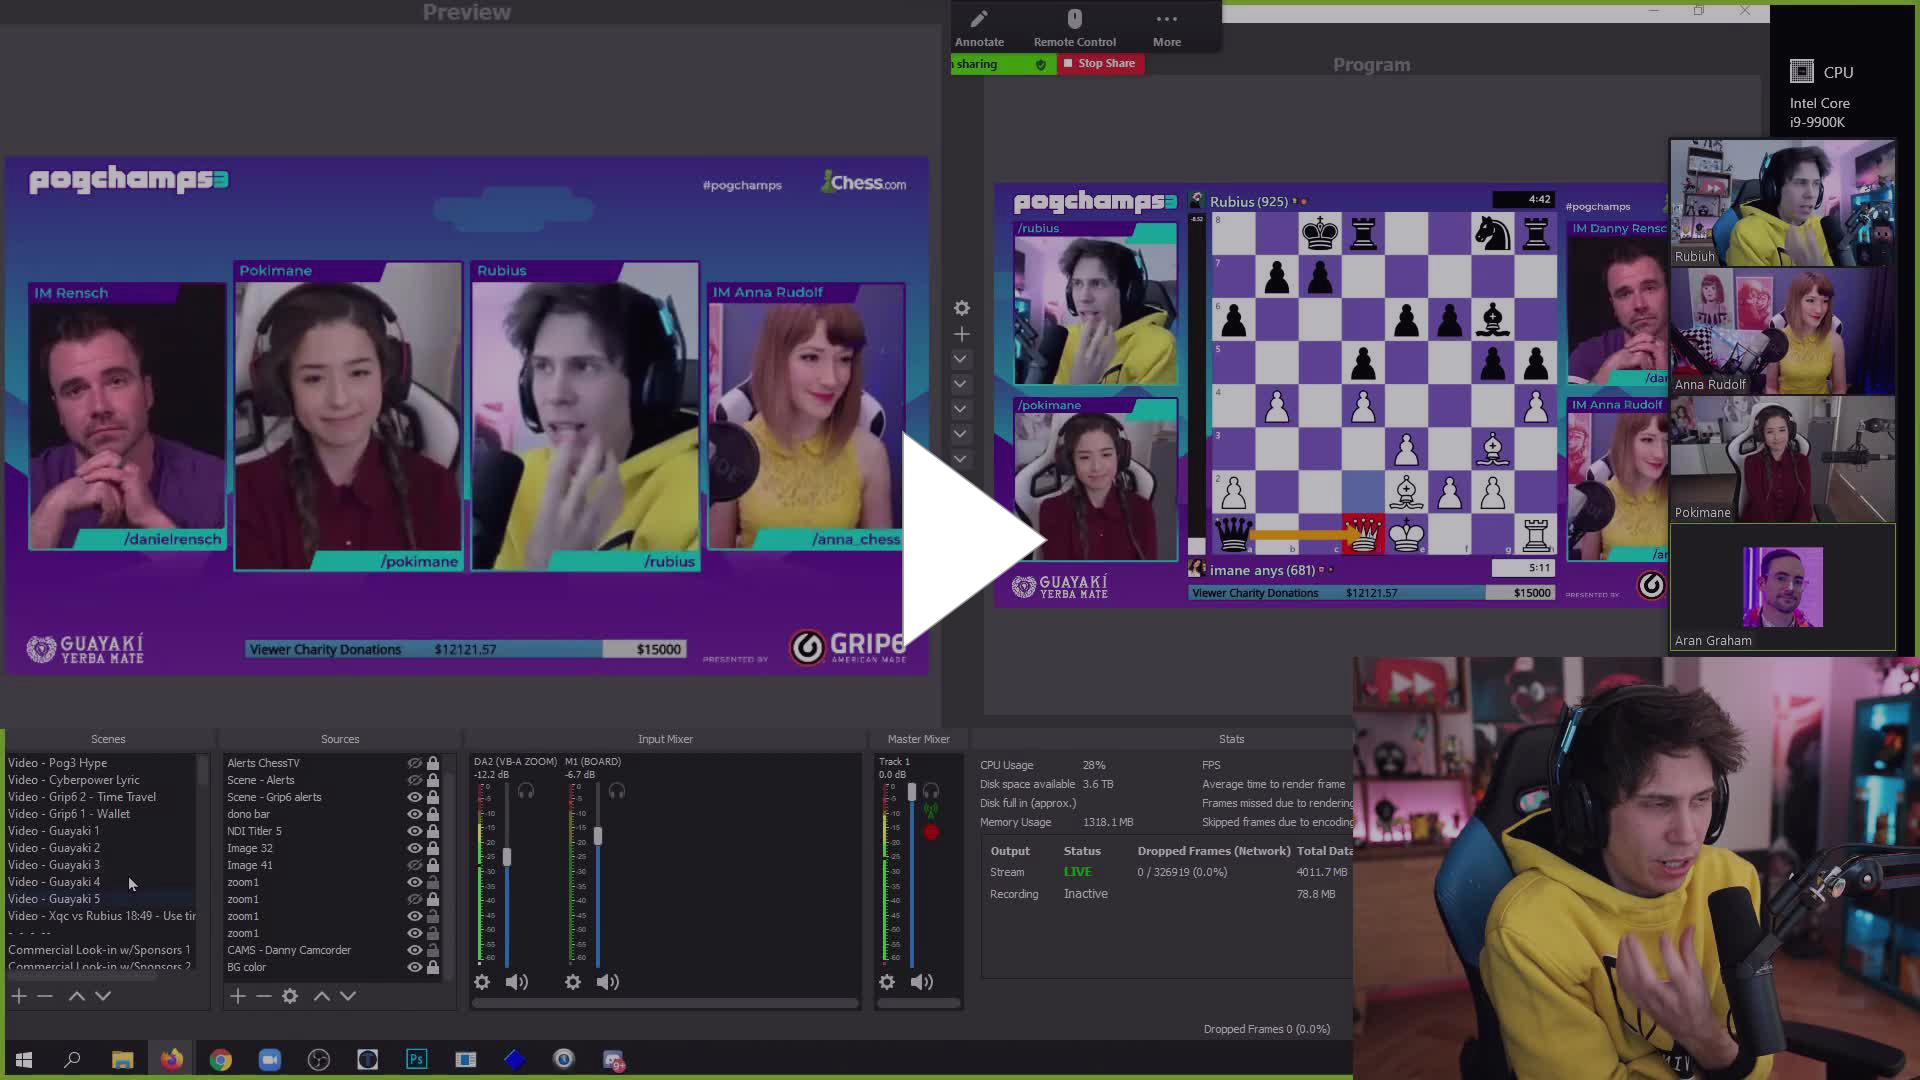The width and height of the screenshot is (1920, 1080).
Task: Adjust the M1 (BOARD) volume fader
Action: tap(598, 836)
